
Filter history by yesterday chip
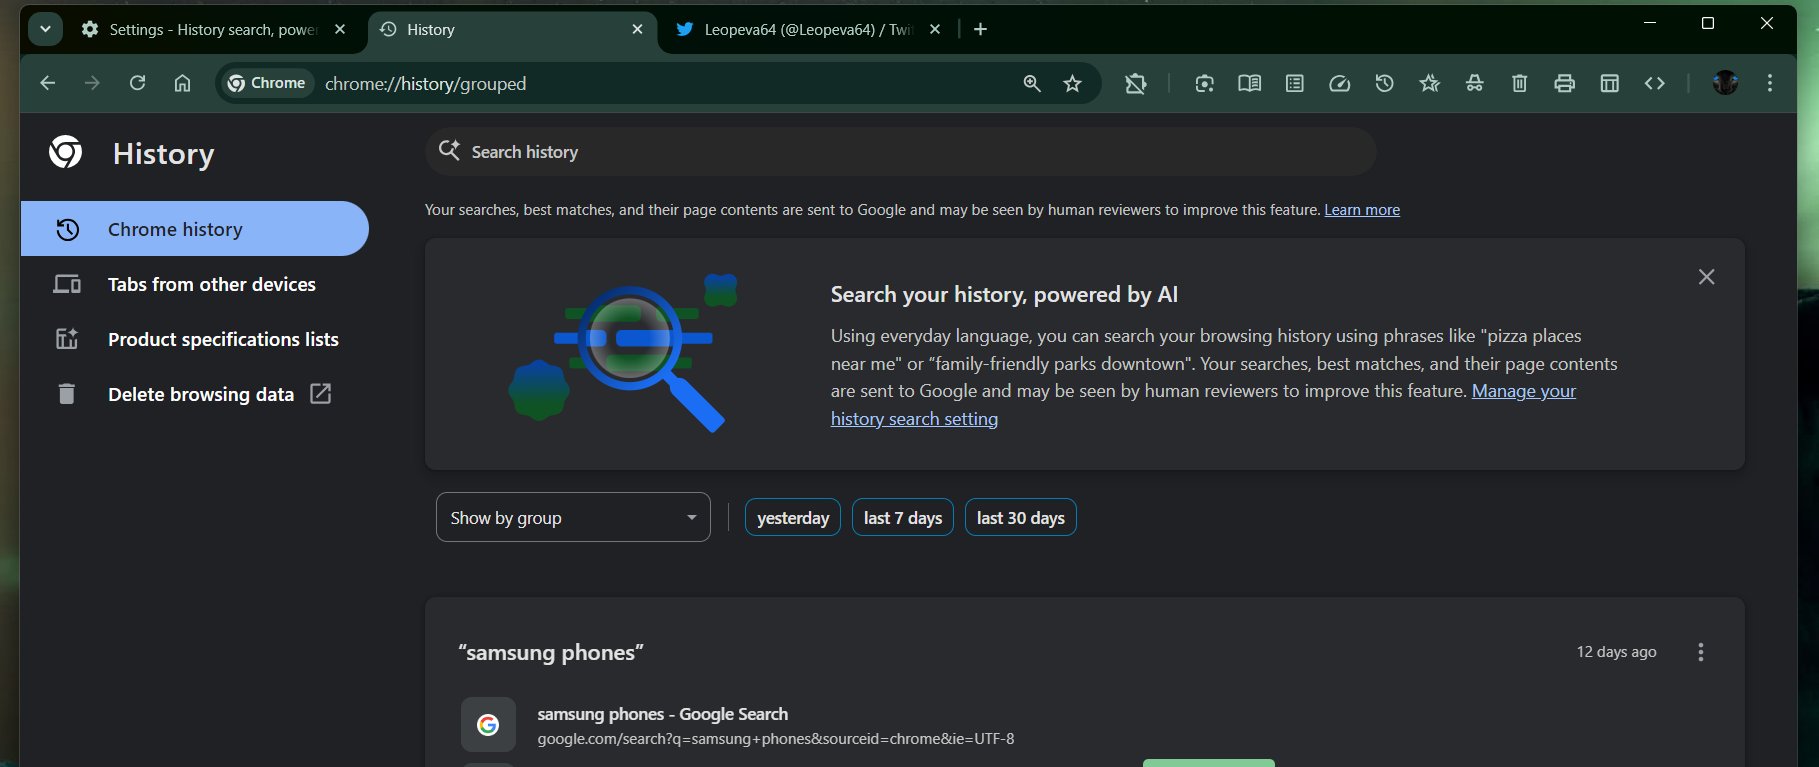(x=793, y=518)
